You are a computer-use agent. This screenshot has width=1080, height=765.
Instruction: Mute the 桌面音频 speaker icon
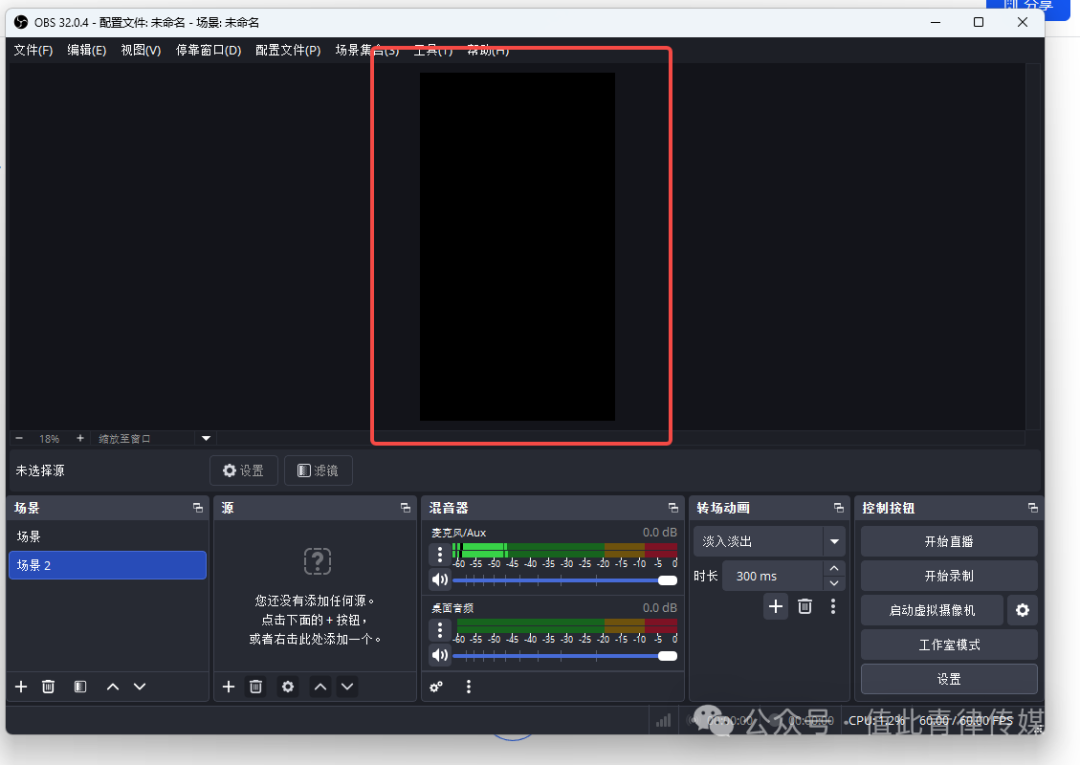pyautogui.click(x=440, y=656)
